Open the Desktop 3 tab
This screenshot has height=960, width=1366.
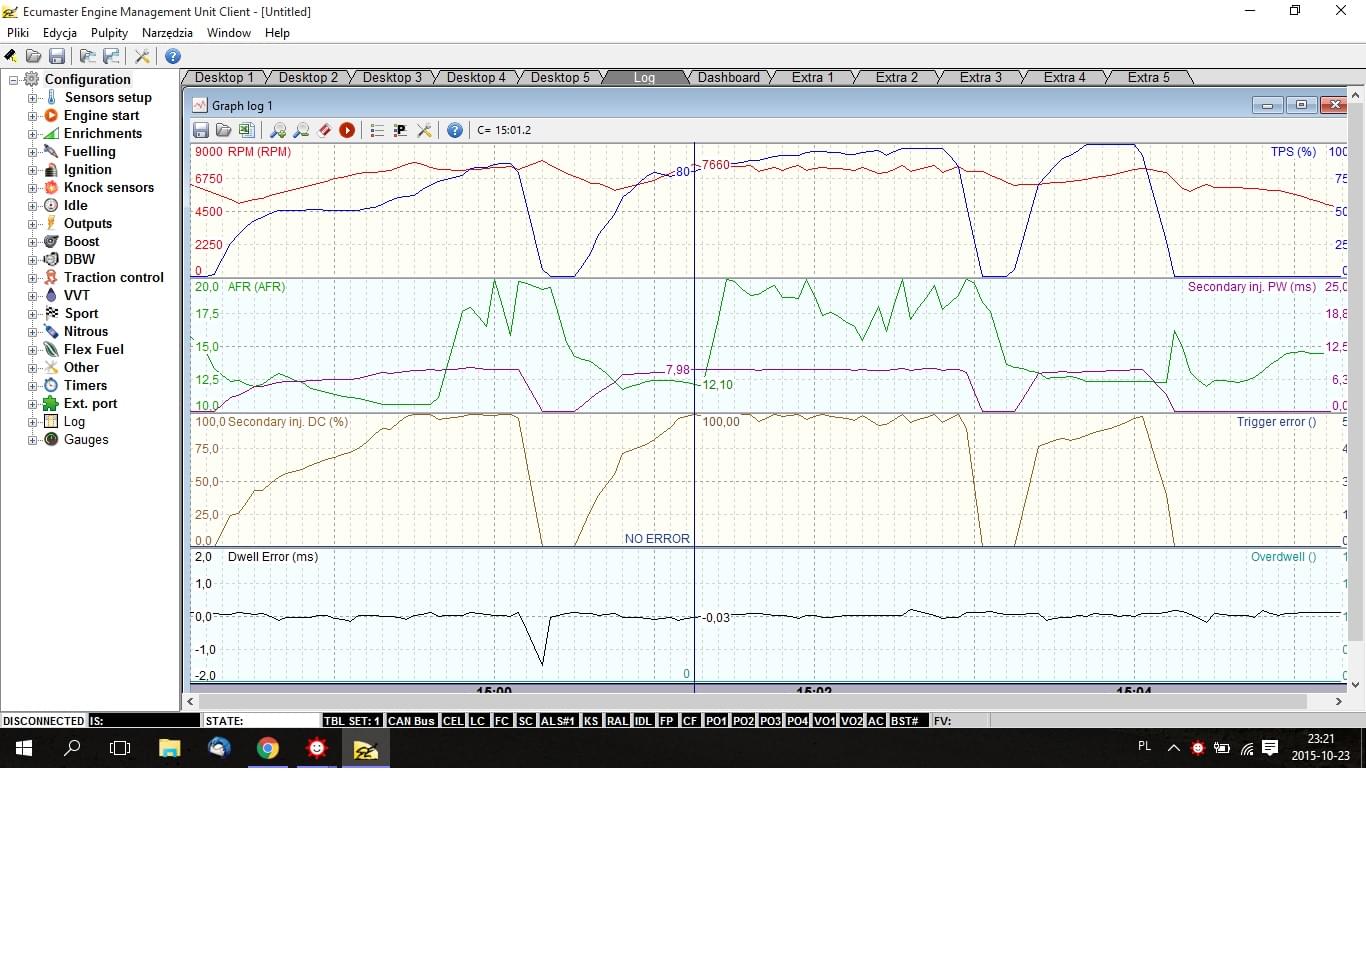pos(392,78)
